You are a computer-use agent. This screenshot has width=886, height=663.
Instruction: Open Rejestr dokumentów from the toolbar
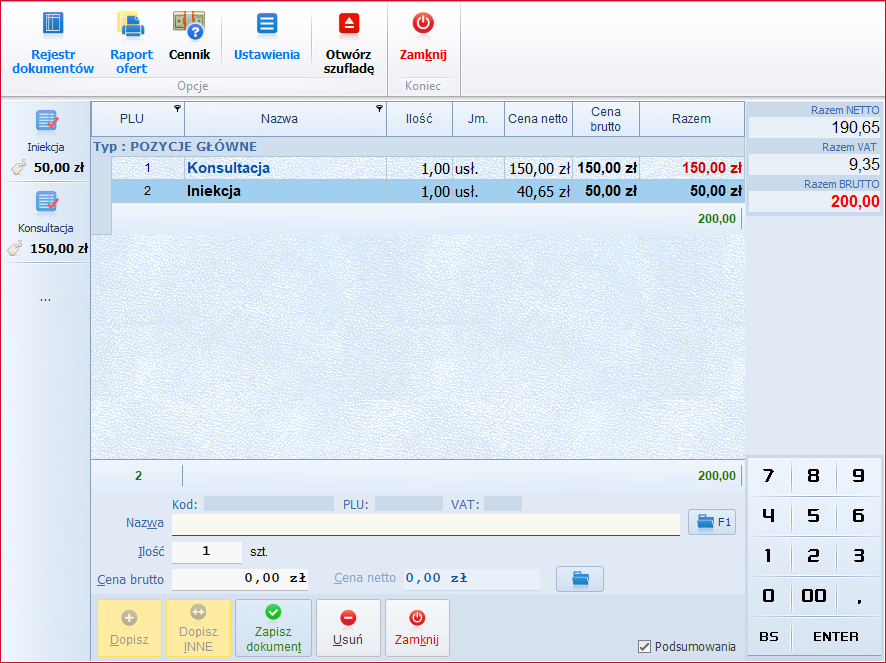click(53, 40)
